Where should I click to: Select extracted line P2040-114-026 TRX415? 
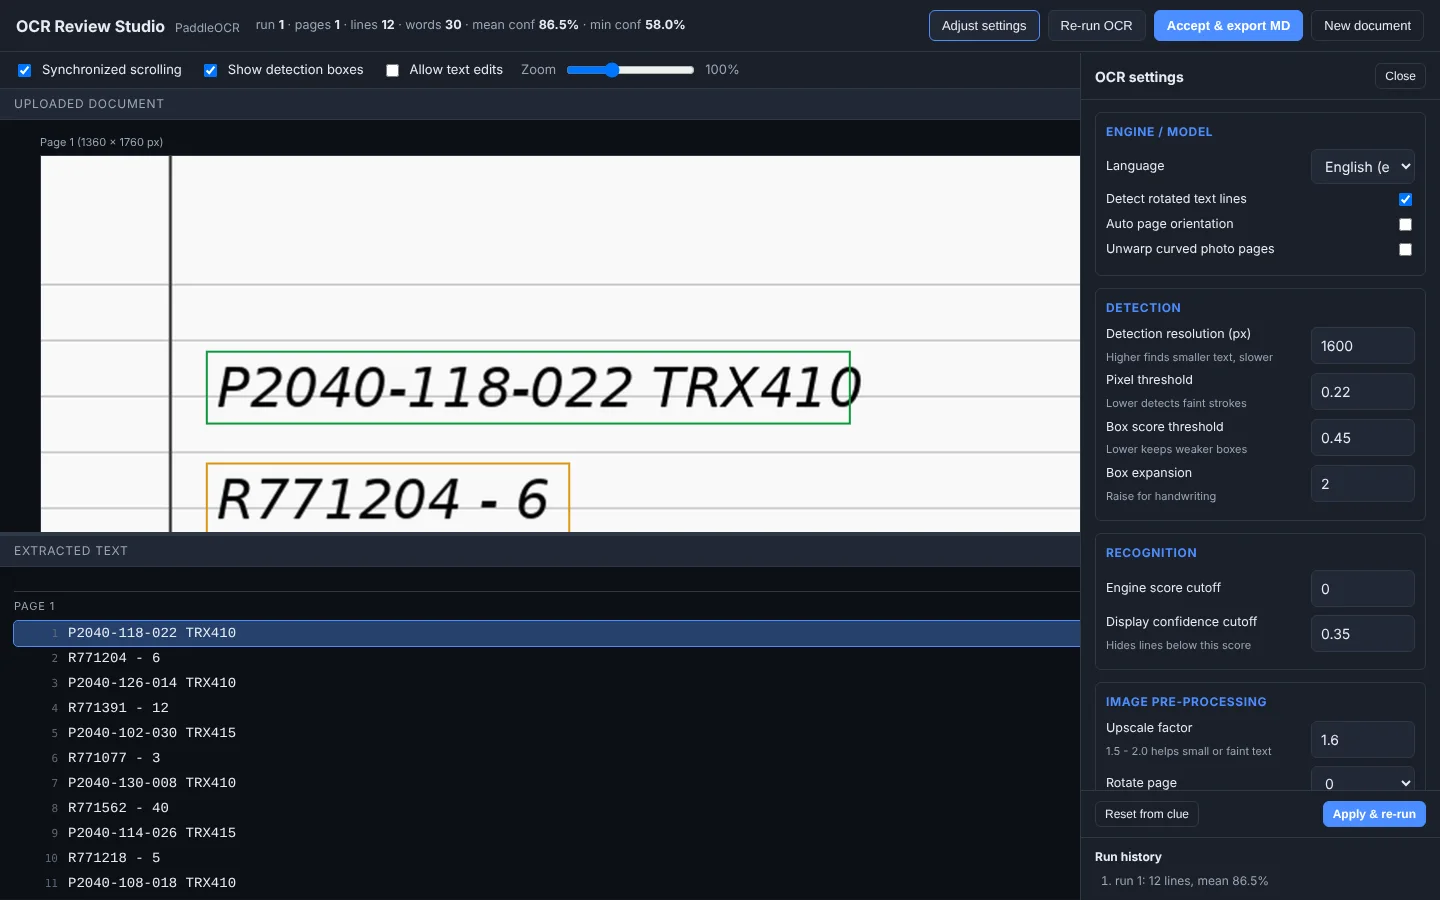546,833
